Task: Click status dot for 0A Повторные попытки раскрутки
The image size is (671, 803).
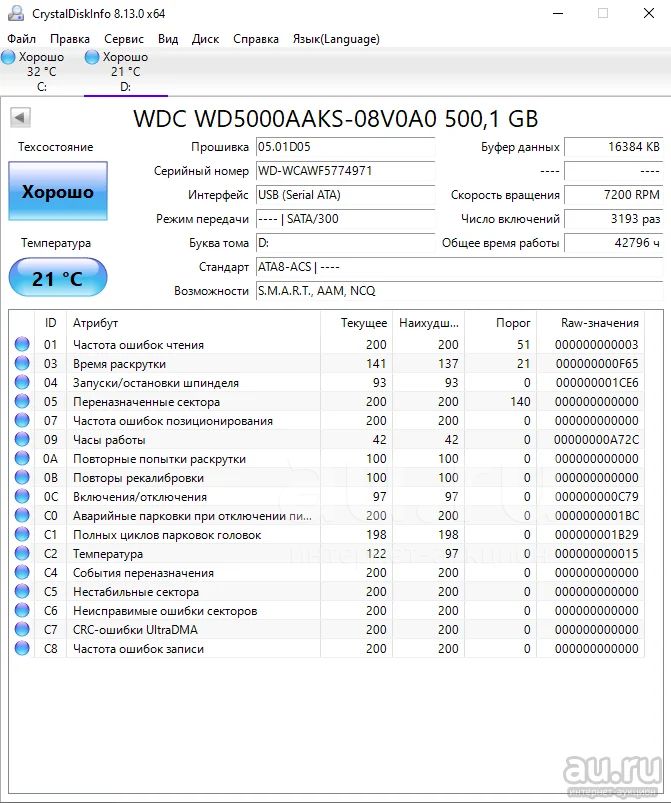Action: point(22,458)
